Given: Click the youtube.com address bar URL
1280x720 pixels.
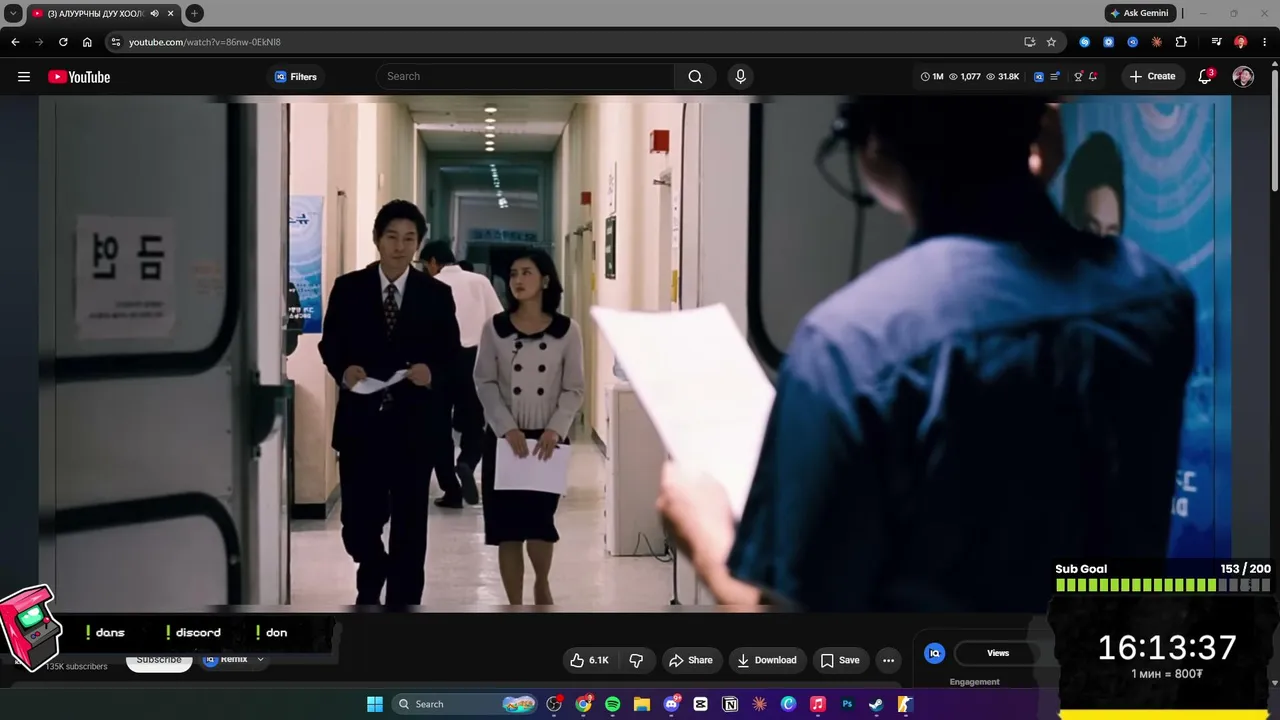Looking at the screenshot, I should (204, 42).
